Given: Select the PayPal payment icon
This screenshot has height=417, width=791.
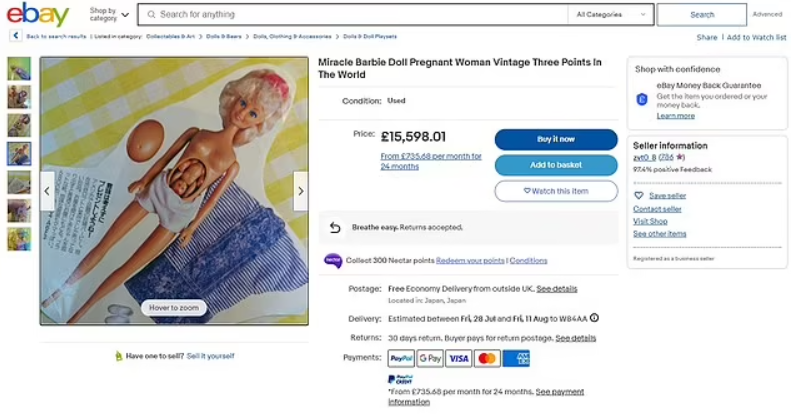Looking at the screenshot, I should [x=400, y=358].
